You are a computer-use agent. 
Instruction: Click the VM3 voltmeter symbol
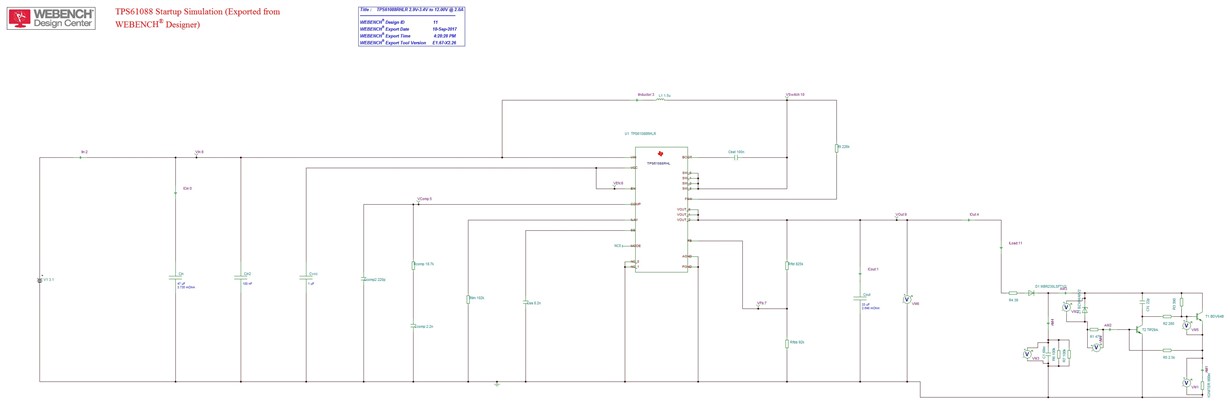tap(1027, 354)
